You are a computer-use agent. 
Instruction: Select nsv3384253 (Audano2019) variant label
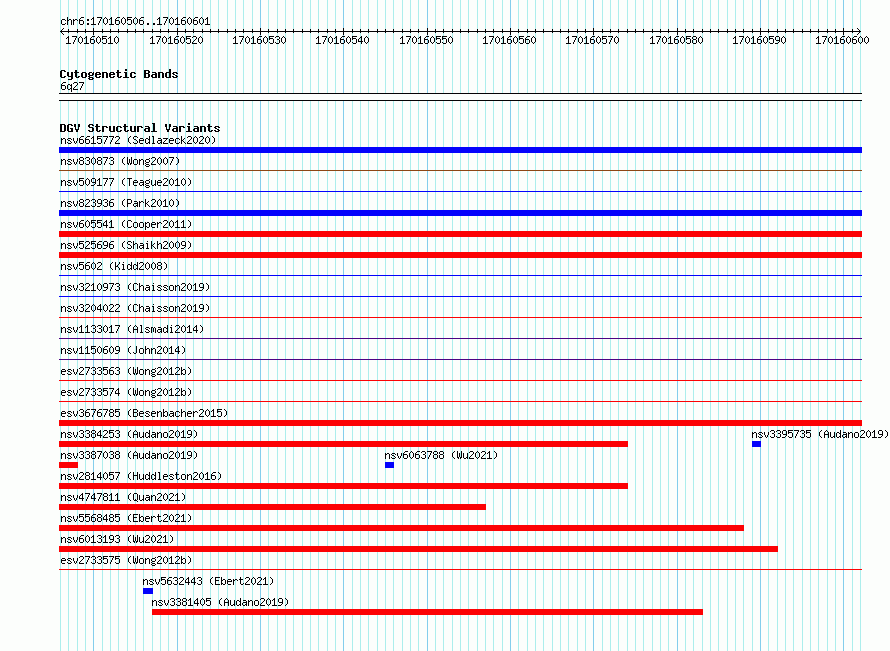(129, 434)
